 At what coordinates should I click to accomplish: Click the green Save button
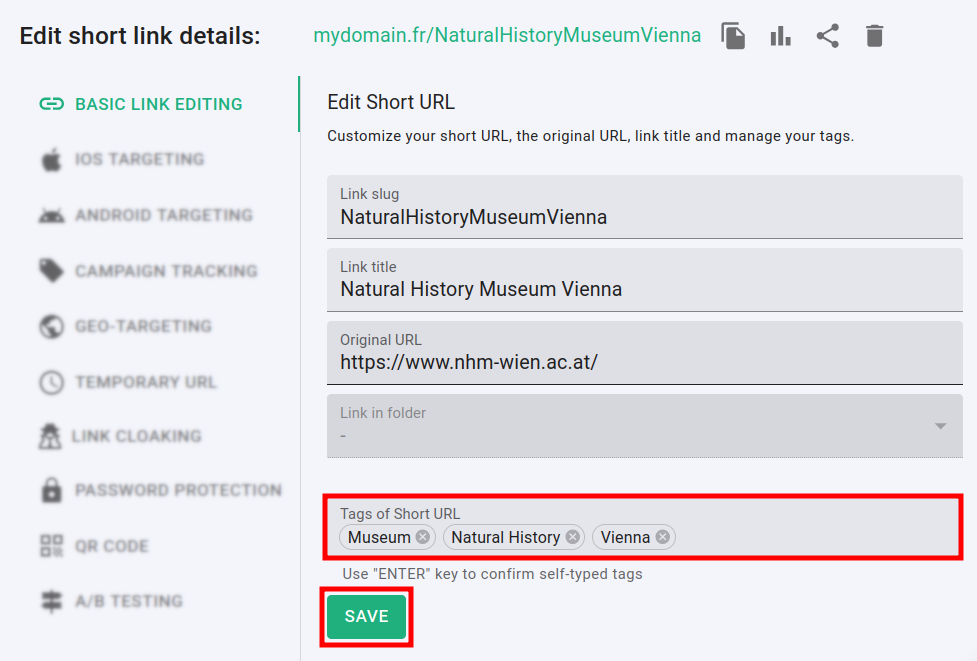[366, 617]
